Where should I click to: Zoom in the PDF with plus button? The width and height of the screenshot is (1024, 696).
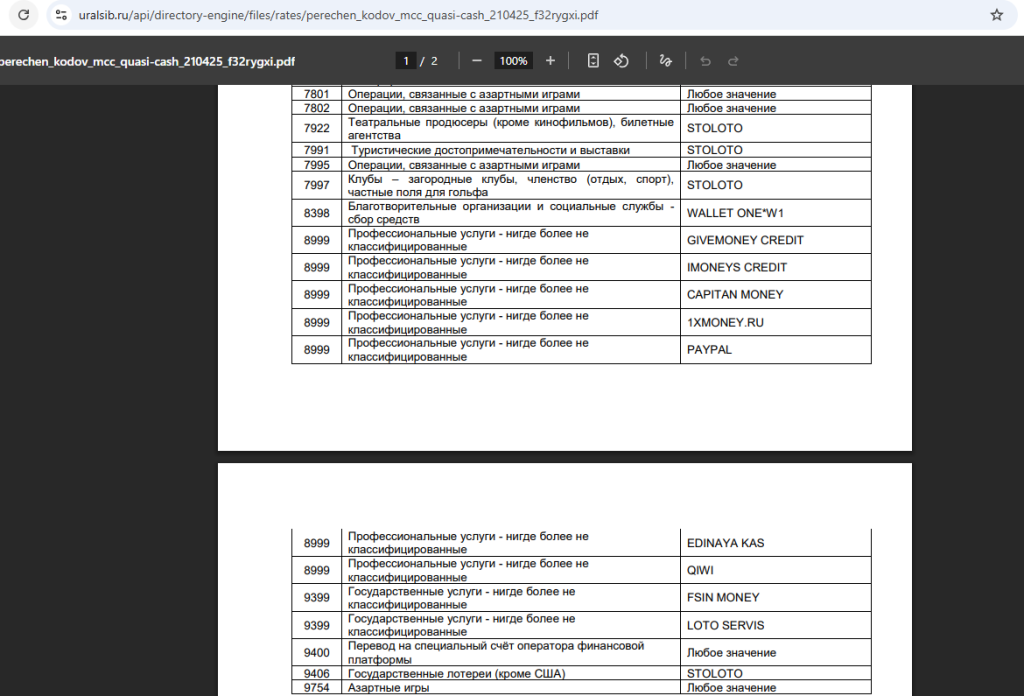[550, 61]
